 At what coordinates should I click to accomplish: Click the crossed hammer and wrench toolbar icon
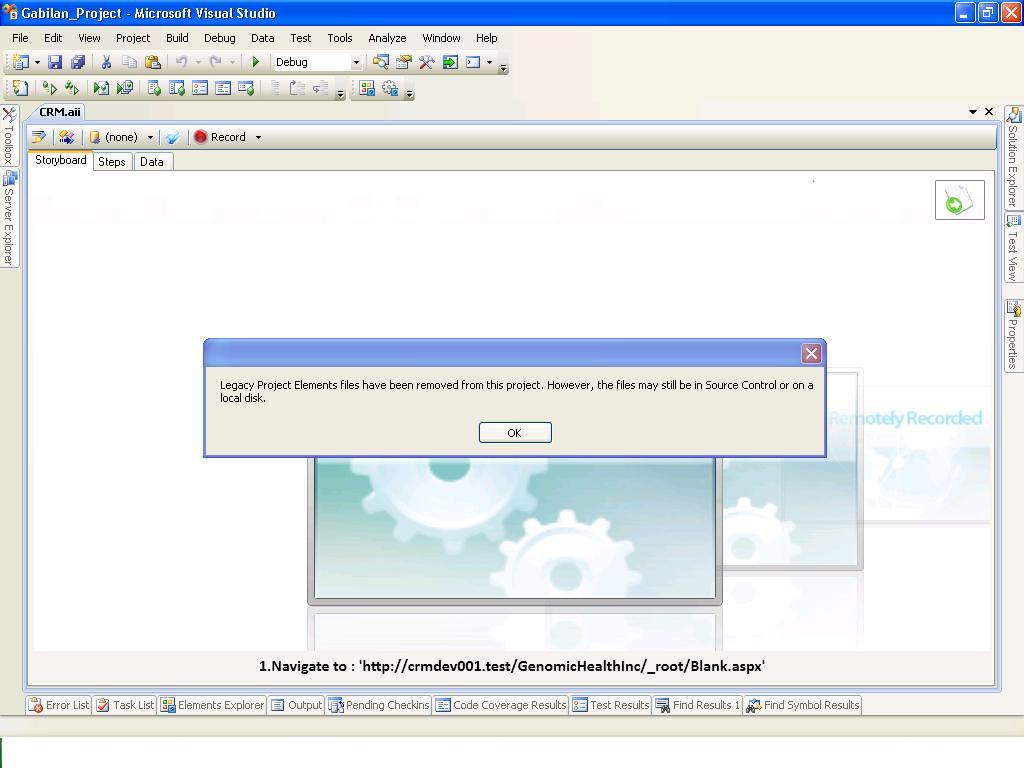[x=426, y=62]
